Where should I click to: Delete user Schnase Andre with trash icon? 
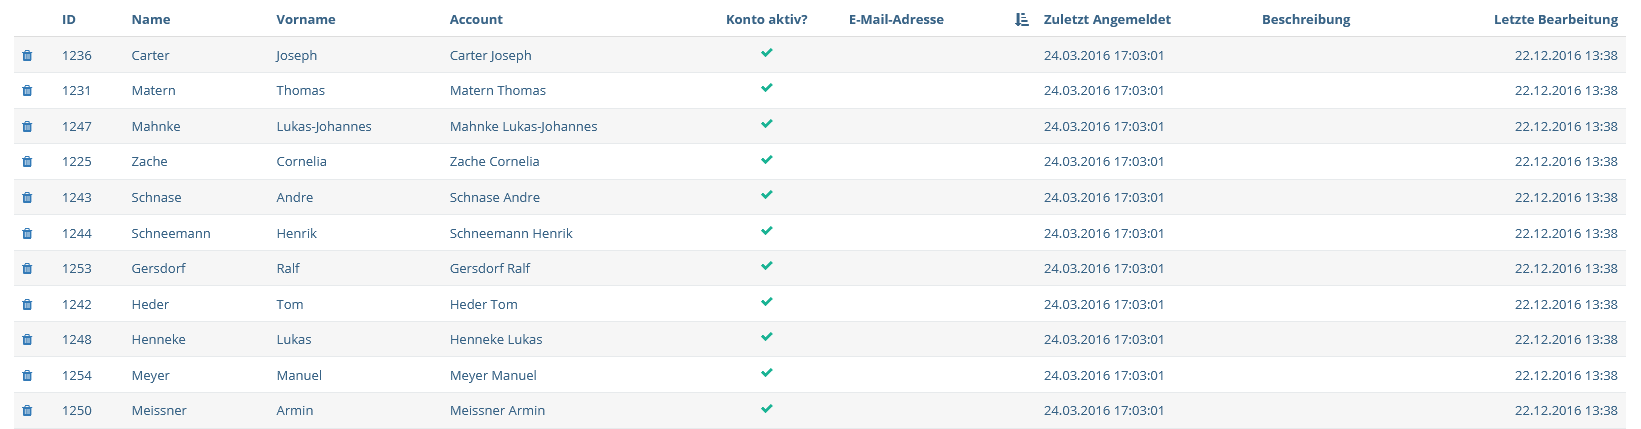point(27,198)
